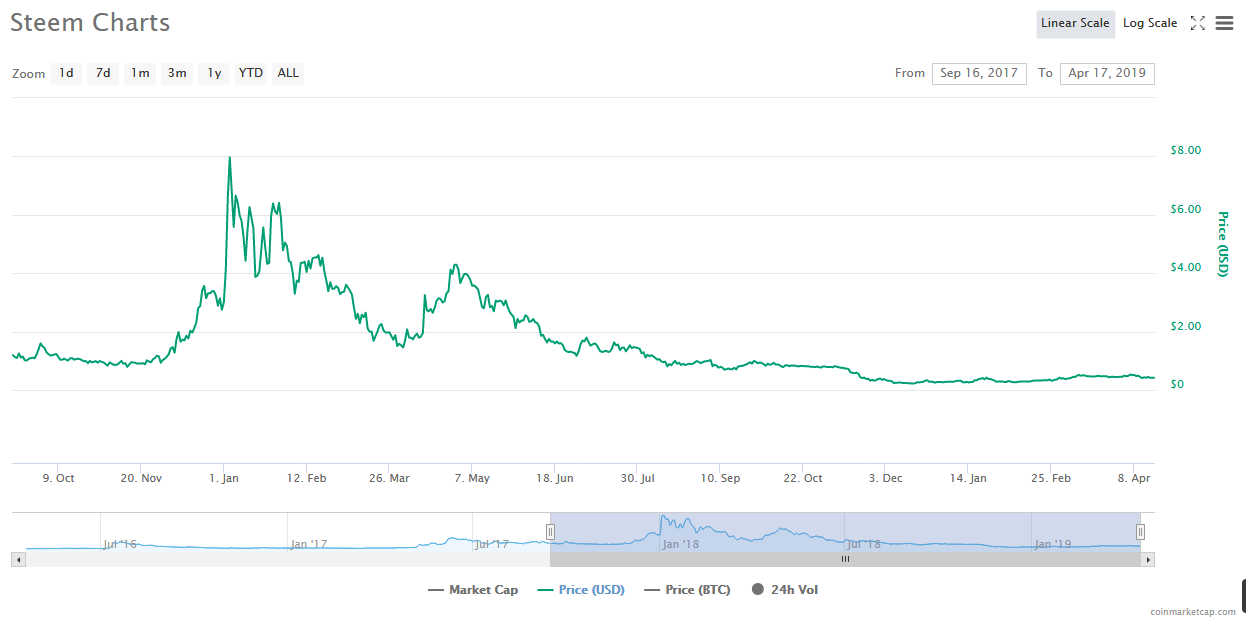Click the left navigator resize handle
Viewport: 1246px width, 620px height.
pyautogui.click(x=551, y=531)
